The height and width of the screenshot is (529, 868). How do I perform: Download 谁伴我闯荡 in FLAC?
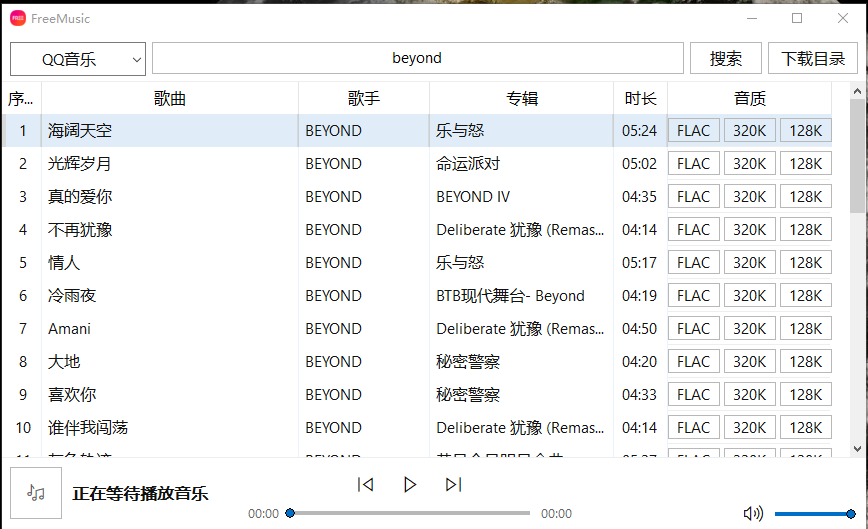(694, 428)
